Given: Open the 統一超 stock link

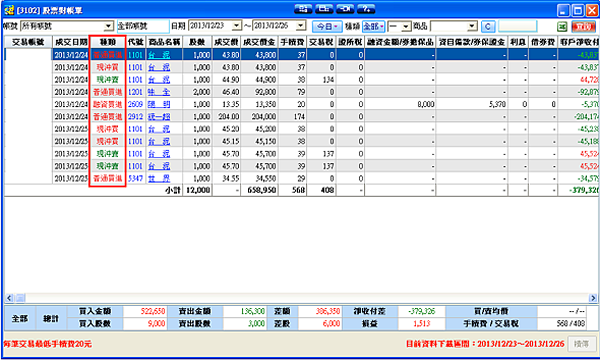Looking at the screenshot, I should pyautogui.click(x=159, y=116).
